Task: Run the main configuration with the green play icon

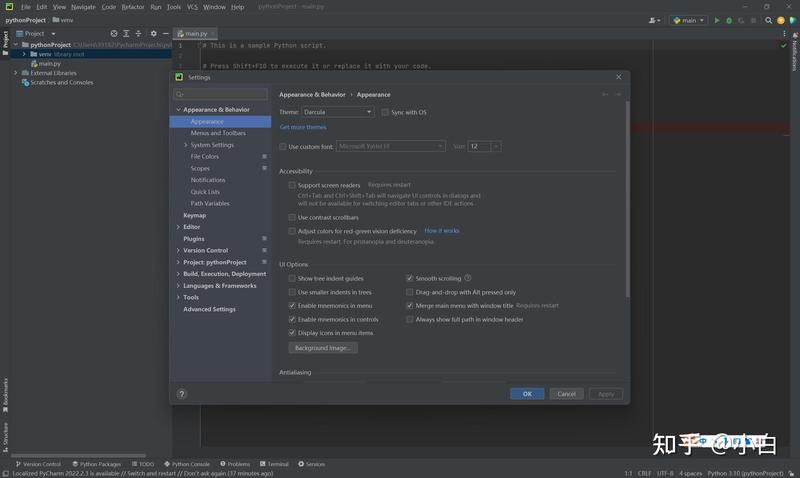Action: tap(717, 20)
